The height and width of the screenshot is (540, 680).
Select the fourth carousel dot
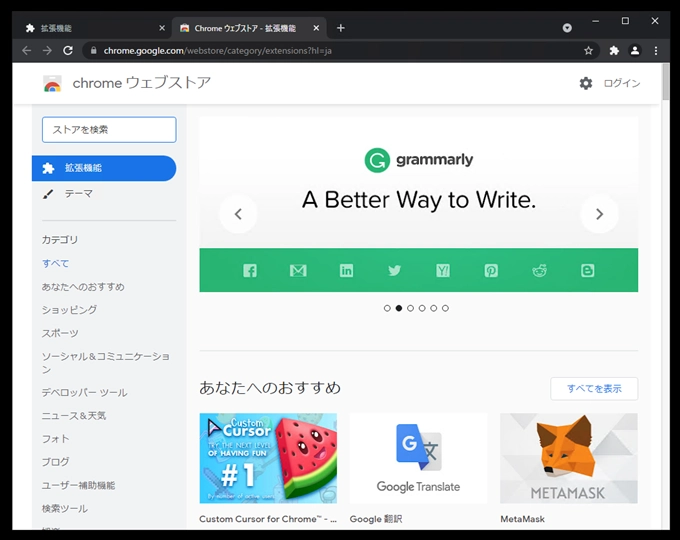point(422,308)
